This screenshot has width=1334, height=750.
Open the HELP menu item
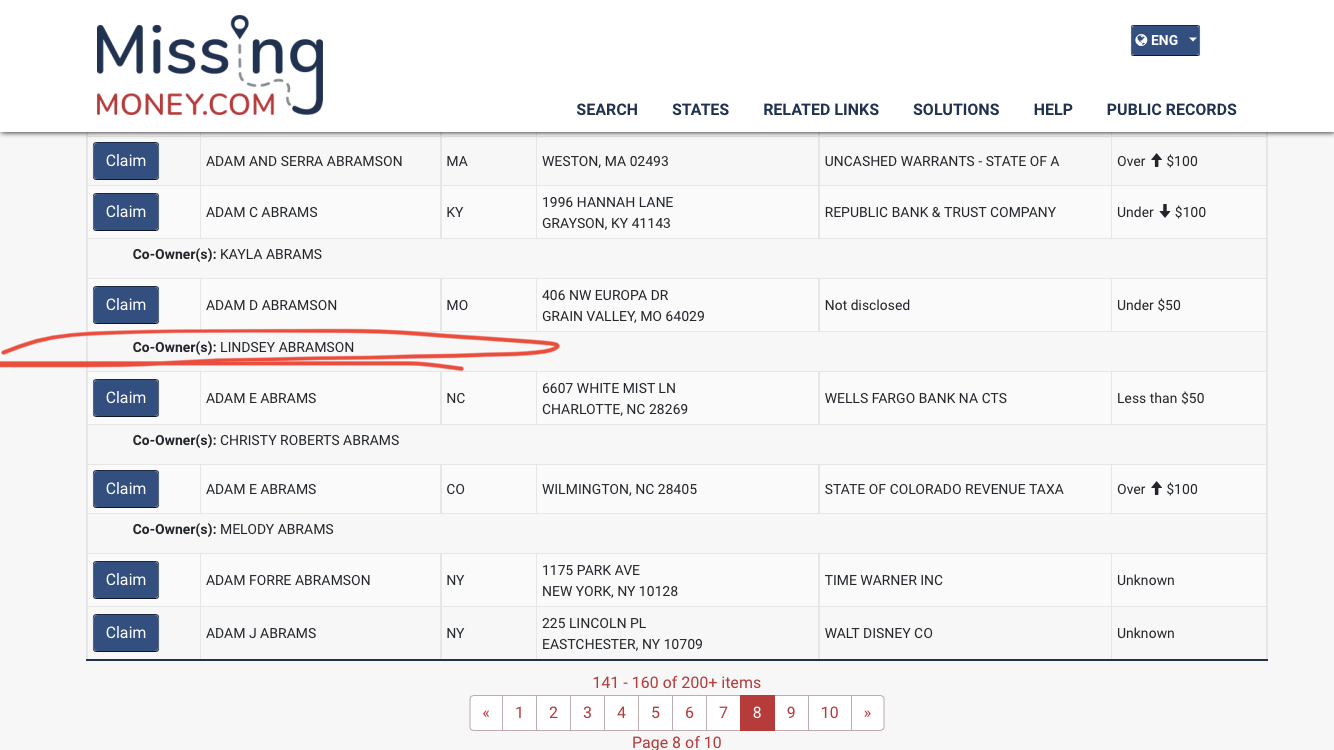1053,110
